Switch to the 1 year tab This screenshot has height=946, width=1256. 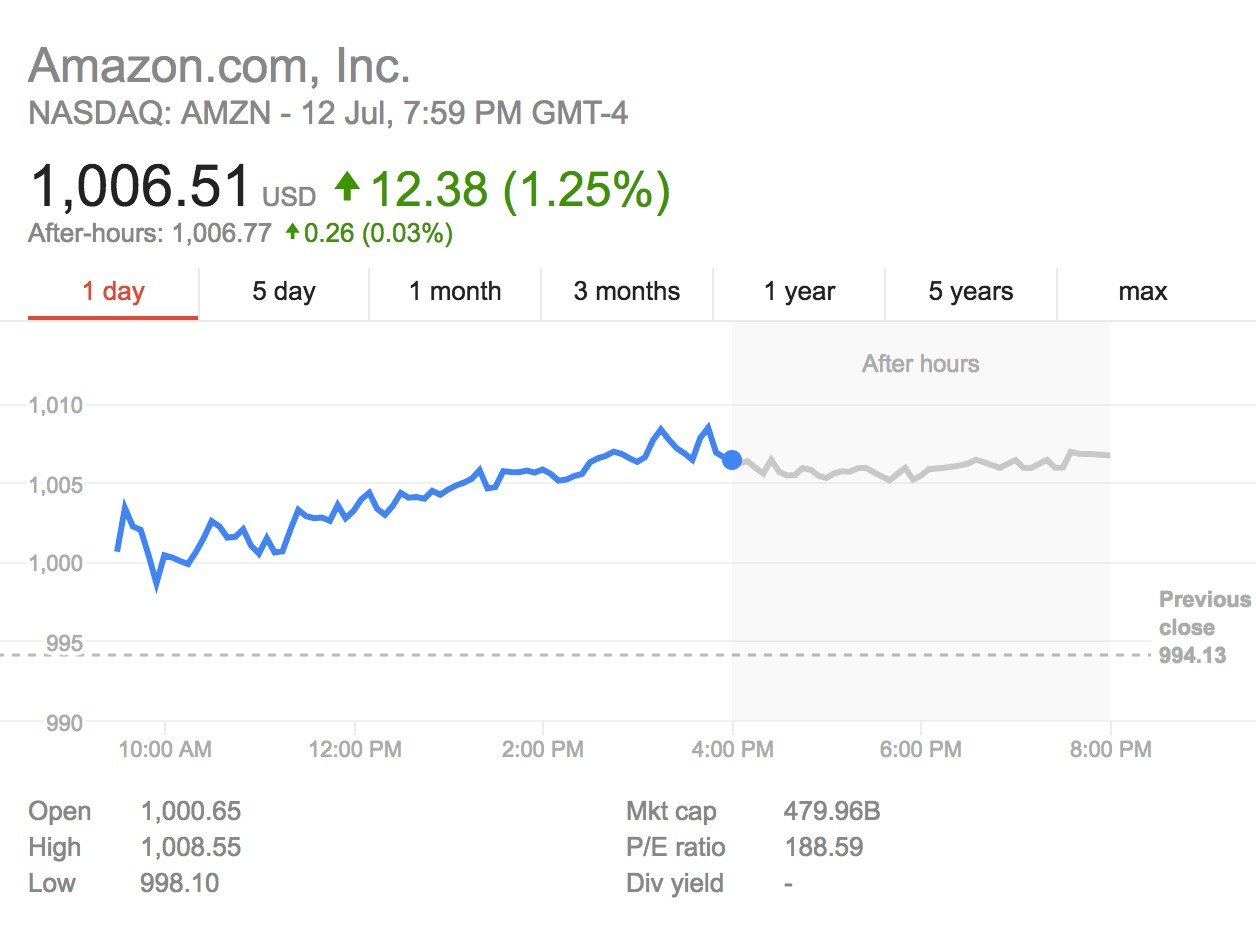pyautogui.click(x=799, y=292)
